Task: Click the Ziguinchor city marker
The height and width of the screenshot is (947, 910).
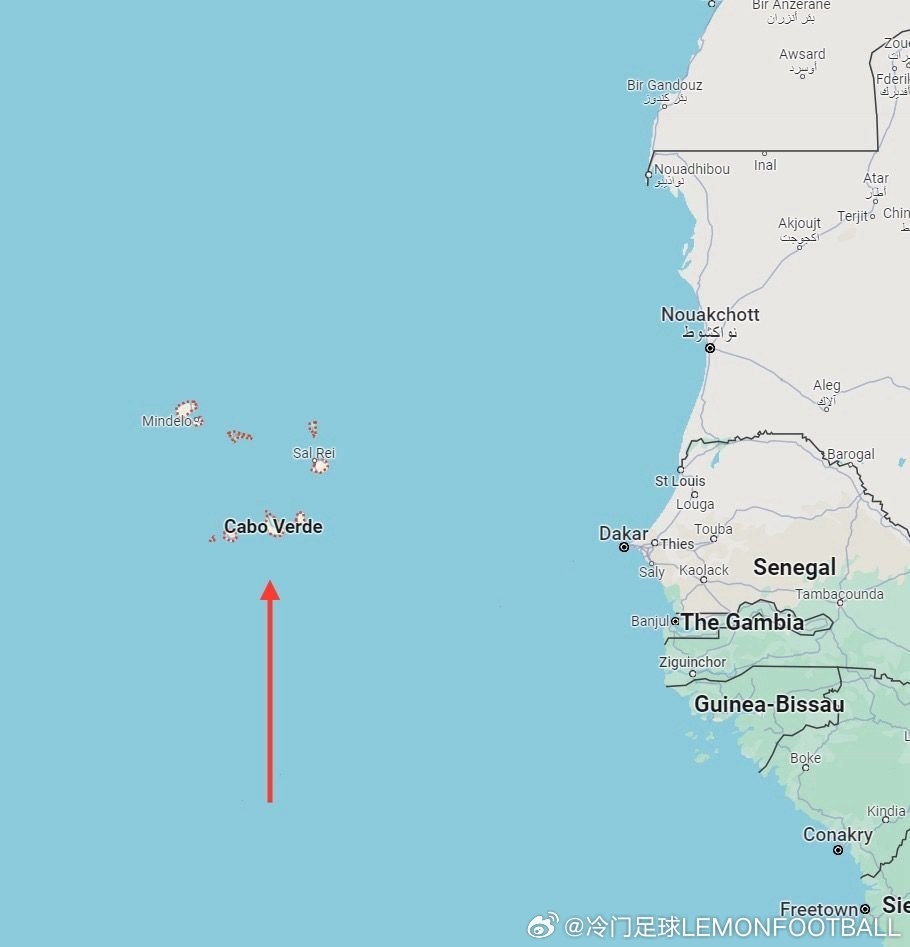Action: [693, 674]
